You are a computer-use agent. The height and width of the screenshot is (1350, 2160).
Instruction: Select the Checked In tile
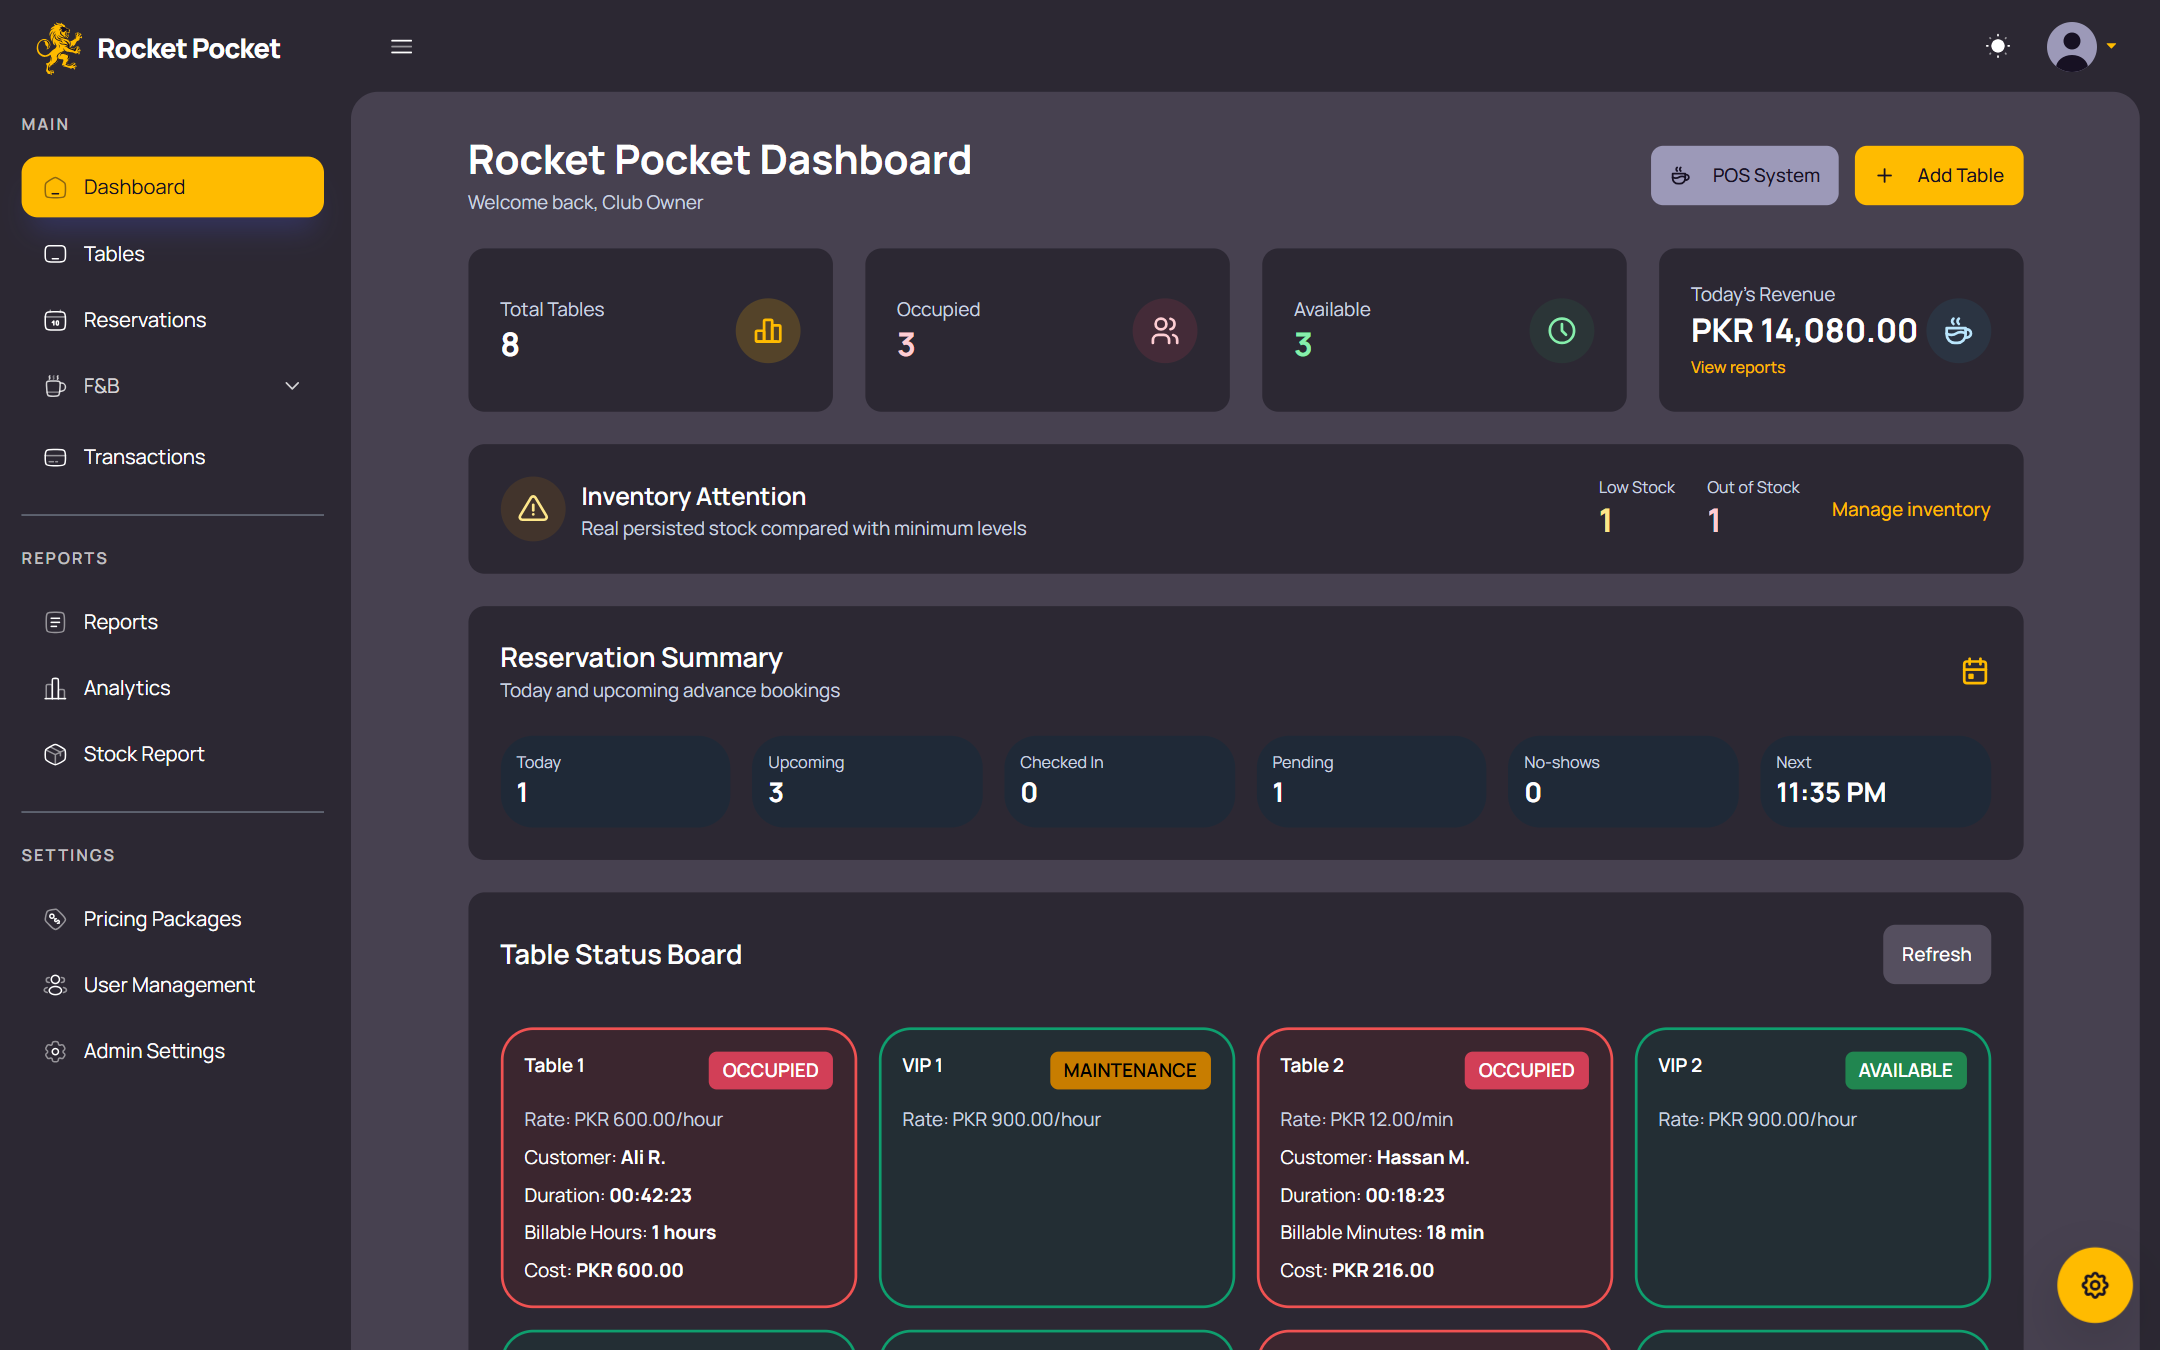pos(1118,781)
